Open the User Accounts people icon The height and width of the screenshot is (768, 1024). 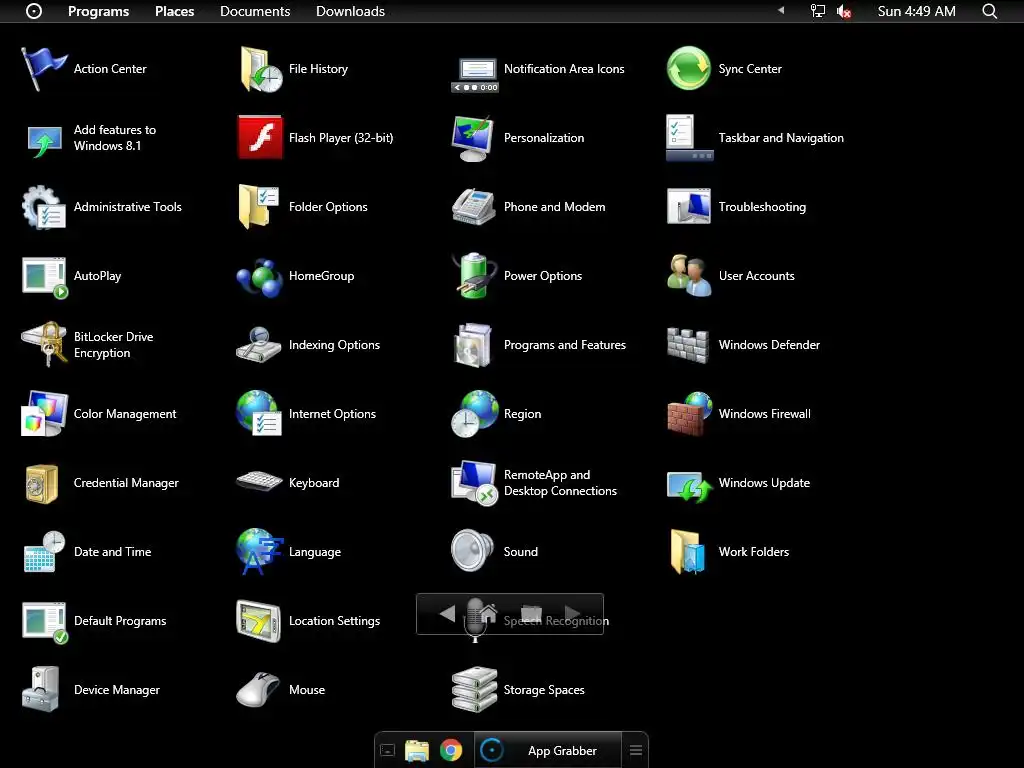point(688,276)
